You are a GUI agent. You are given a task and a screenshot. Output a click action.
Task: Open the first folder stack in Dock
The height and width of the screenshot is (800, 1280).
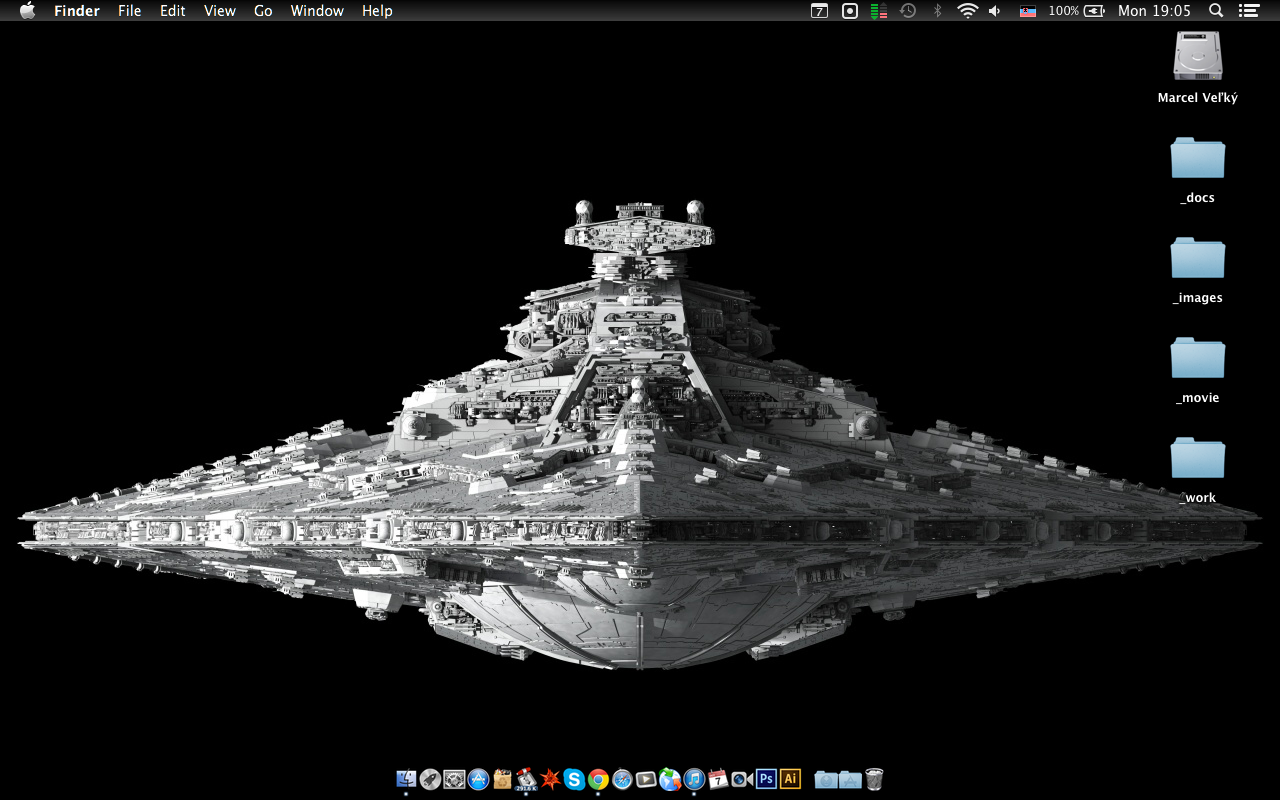826,779
